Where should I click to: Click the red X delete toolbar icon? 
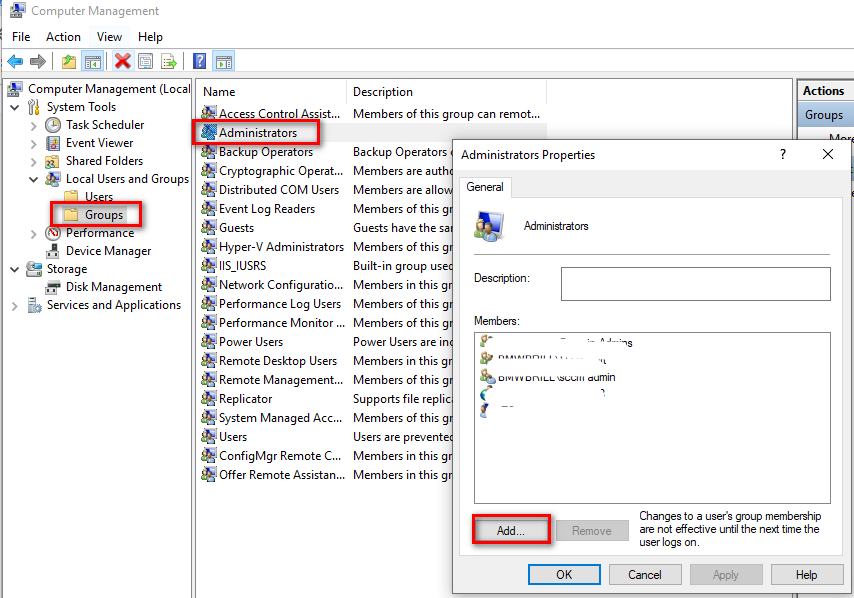121,61
